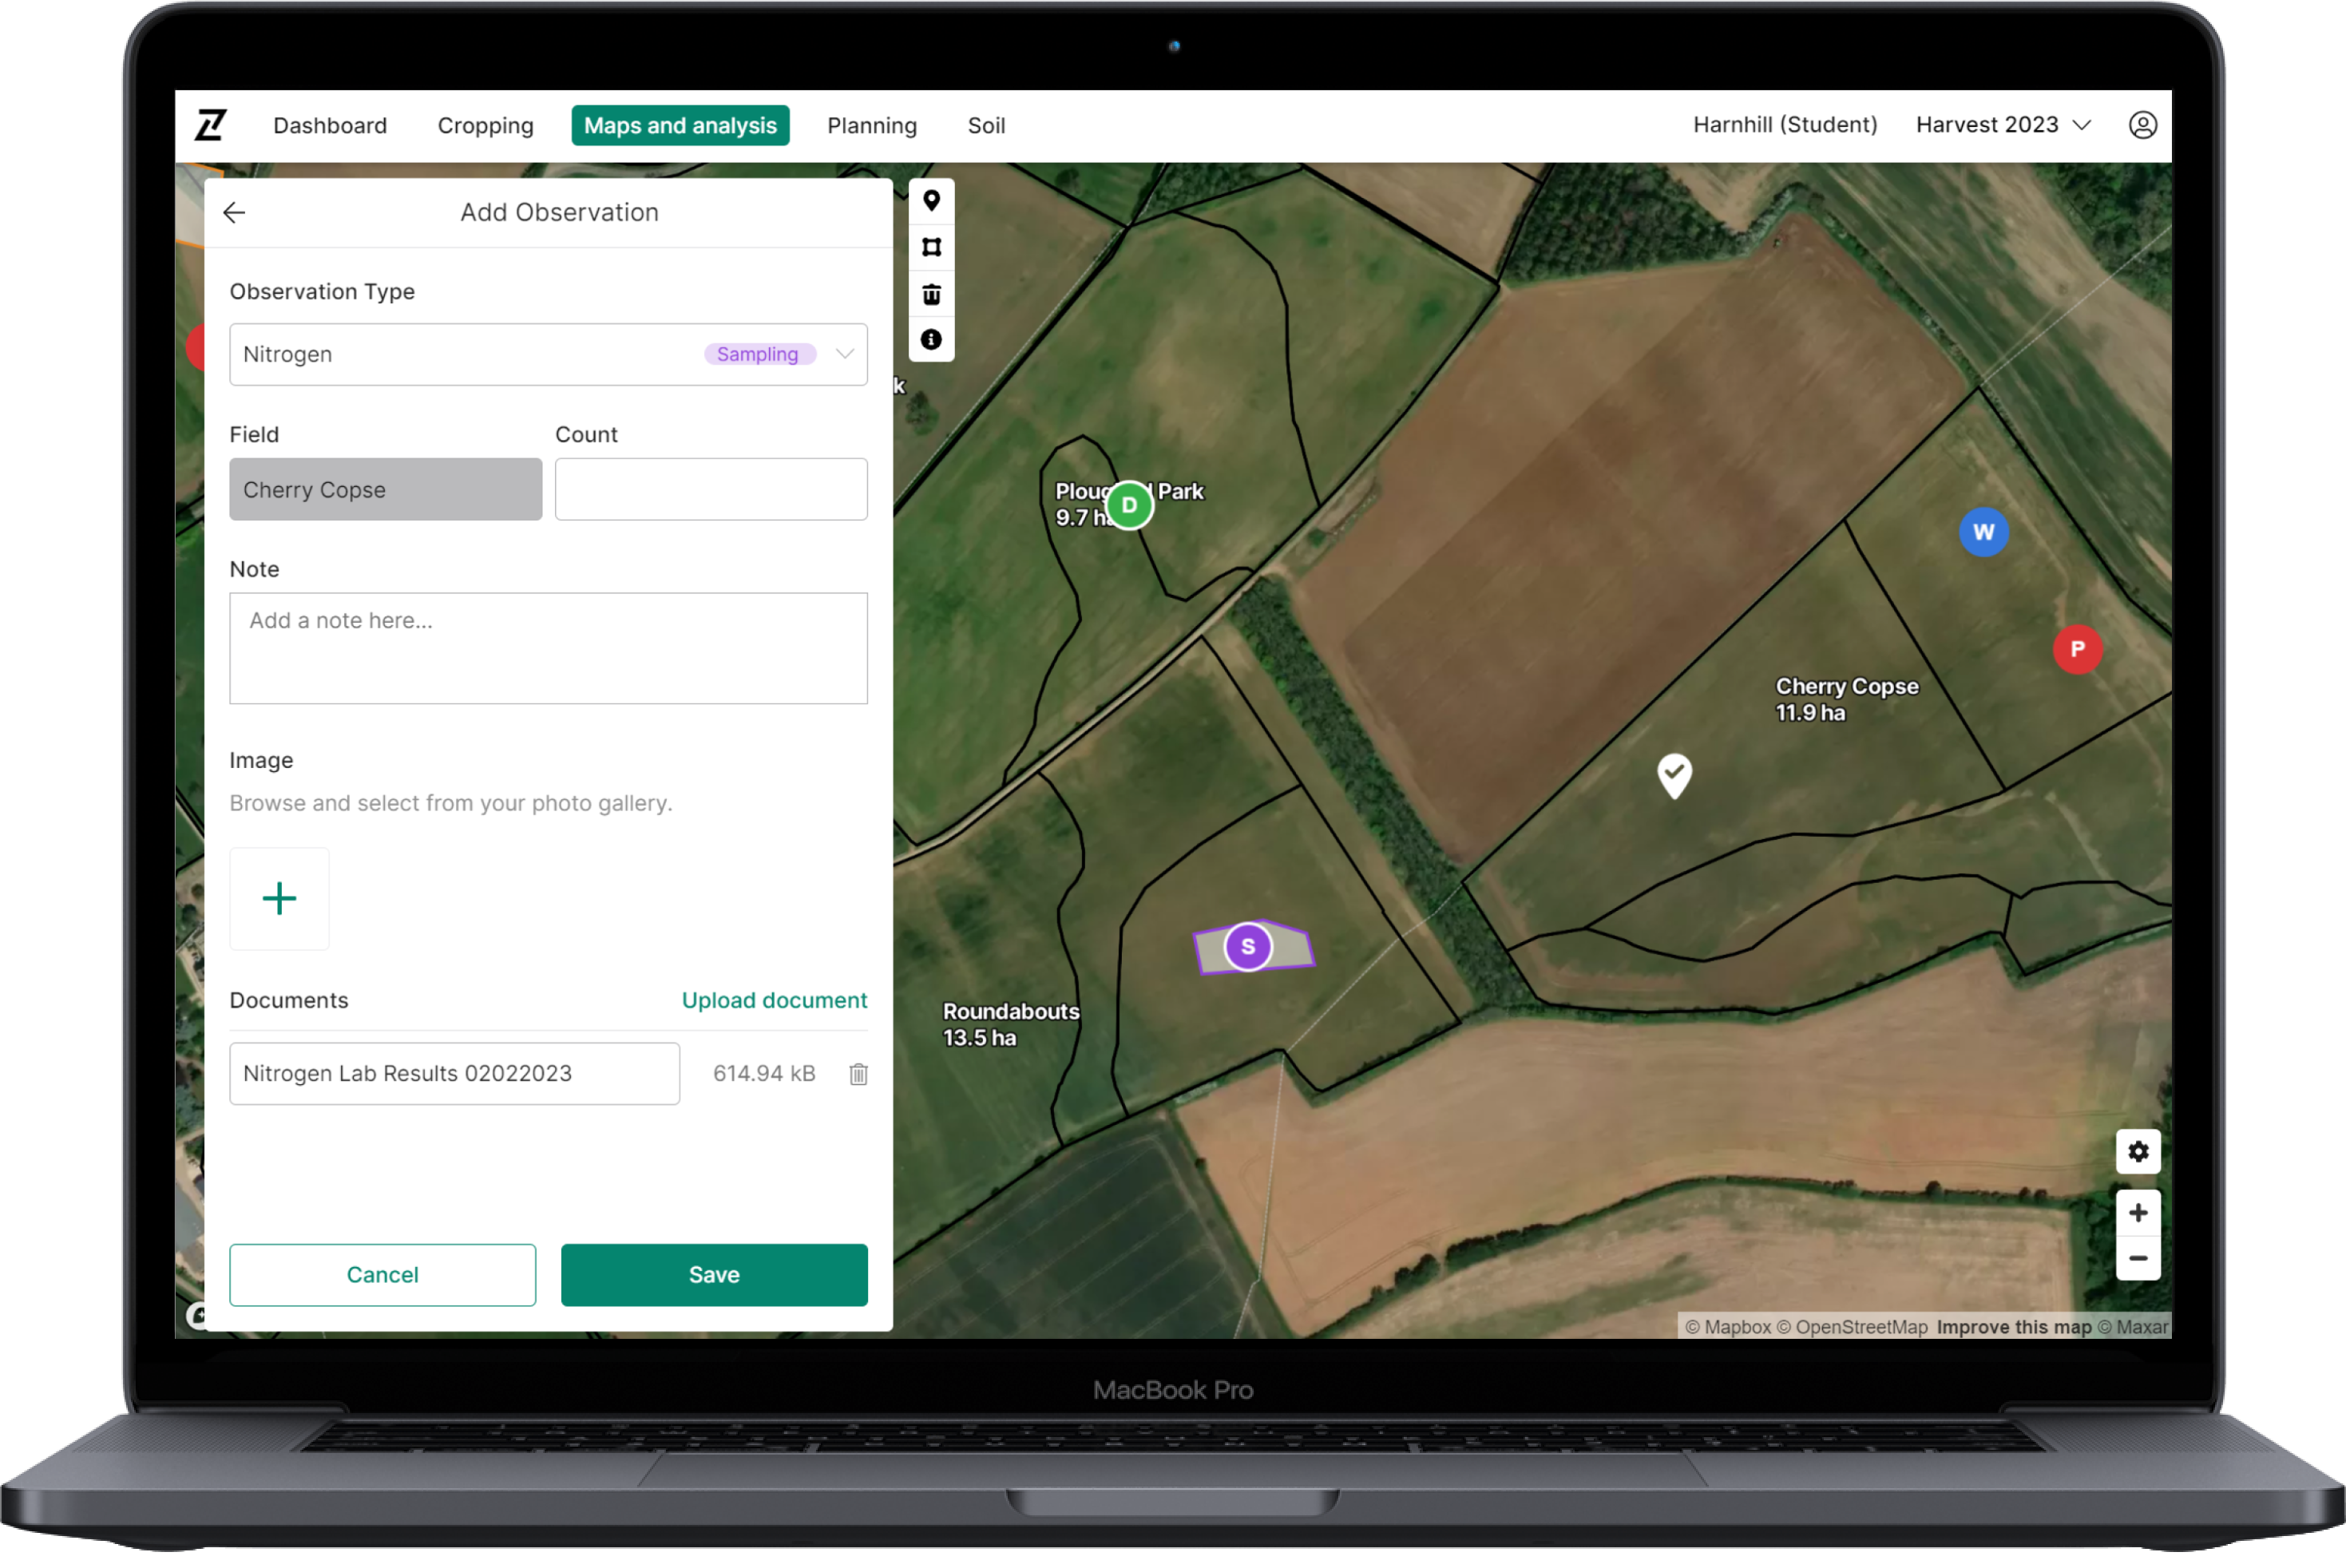This screenshot has width=2346, height=1568.
Task: Delete Nitrogen Lab Results document
Action: pos(858,1074)
